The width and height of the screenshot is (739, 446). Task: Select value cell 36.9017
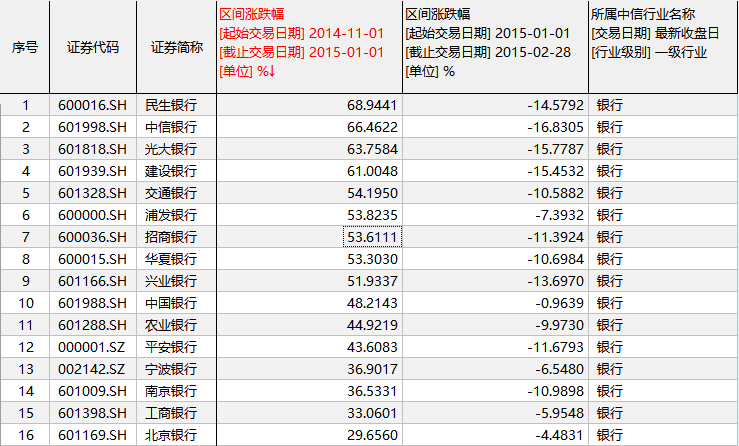point(310,369)
